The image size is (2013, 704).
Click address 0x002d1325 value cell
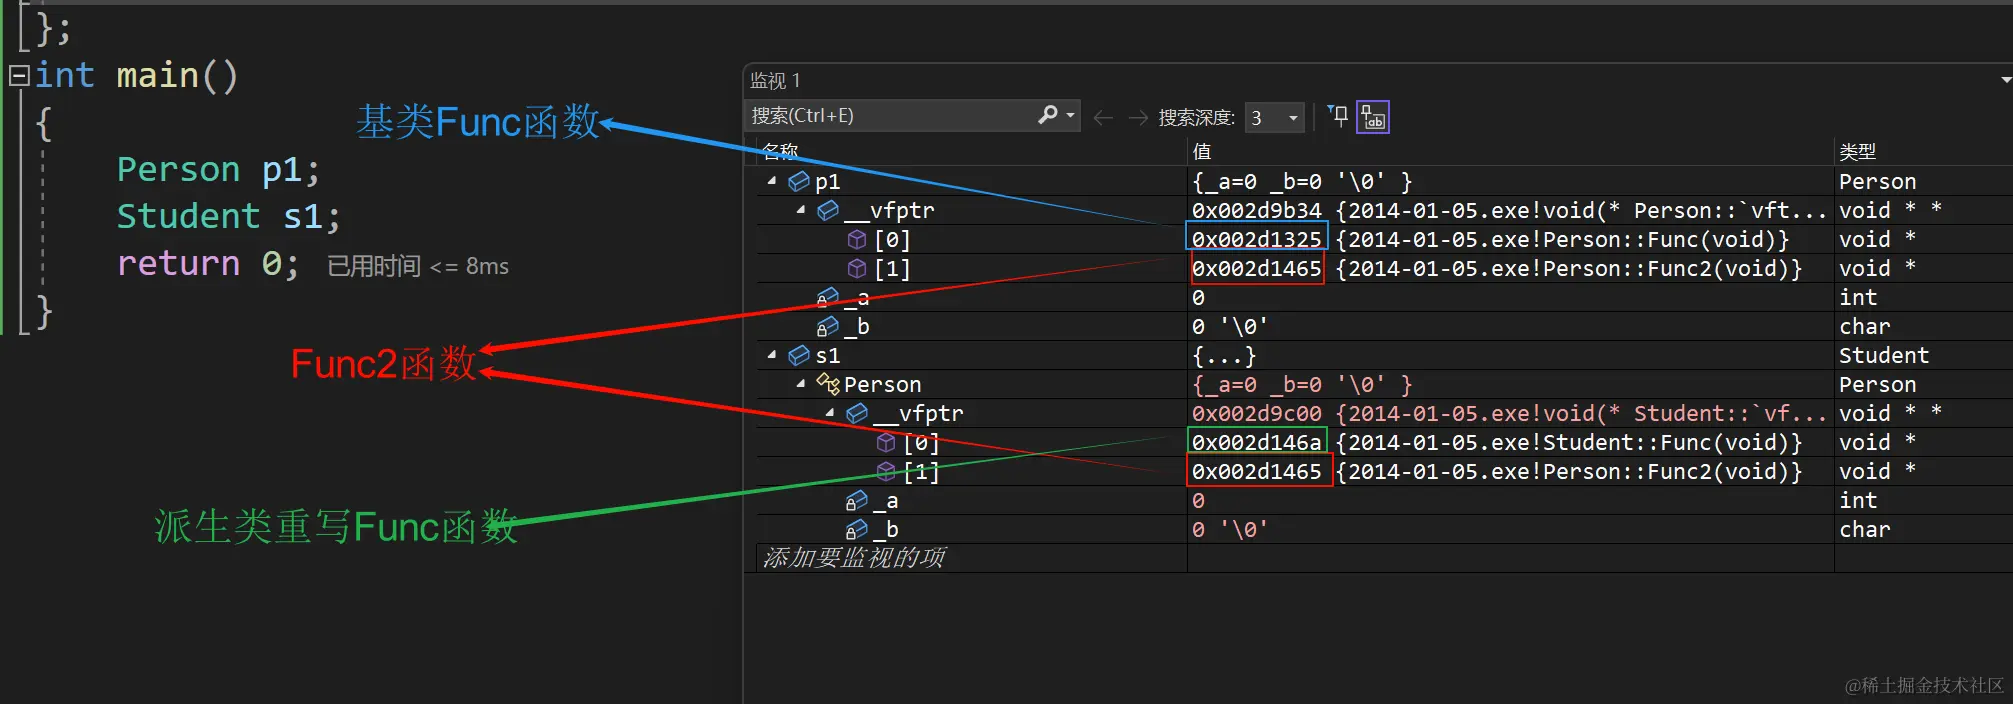pos(1256,238)
